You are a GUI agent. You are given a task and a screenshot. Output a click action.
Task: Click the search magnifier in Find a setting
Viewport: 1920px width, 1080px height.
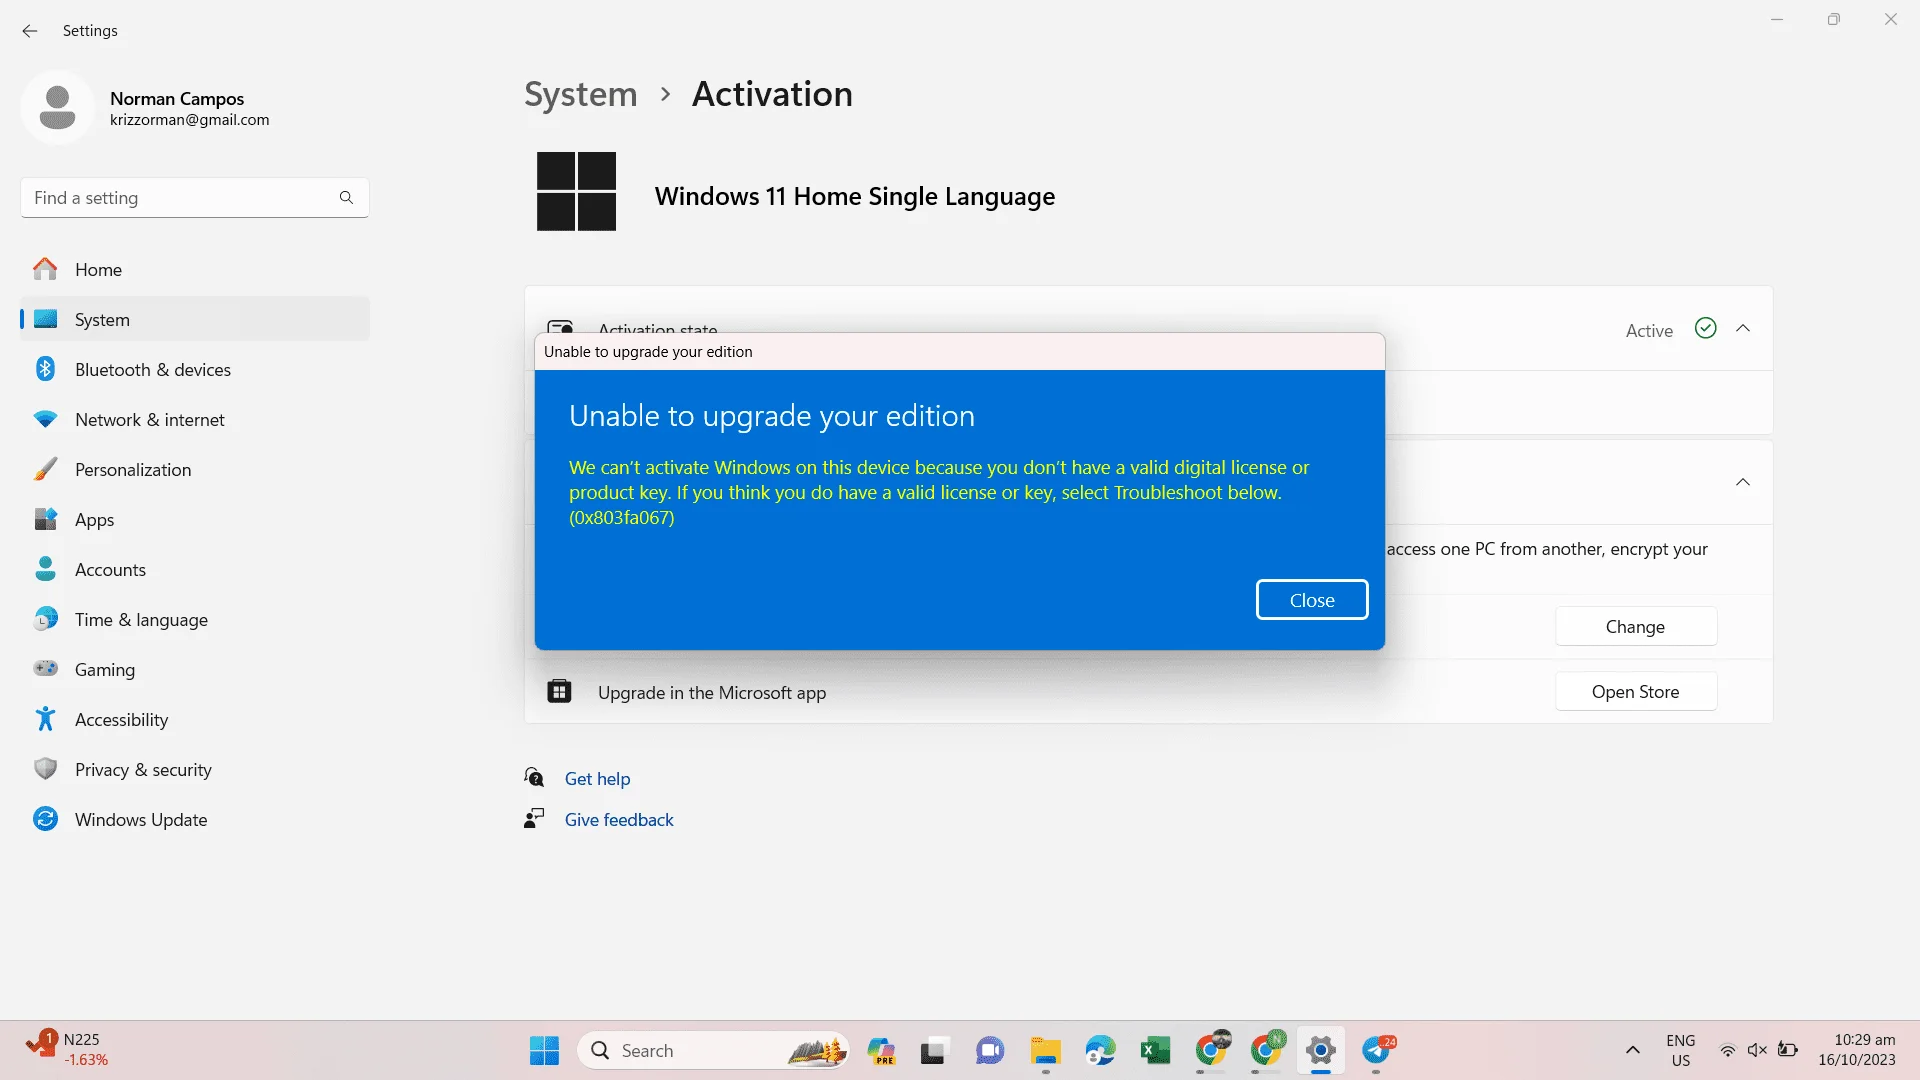point(346,197)
